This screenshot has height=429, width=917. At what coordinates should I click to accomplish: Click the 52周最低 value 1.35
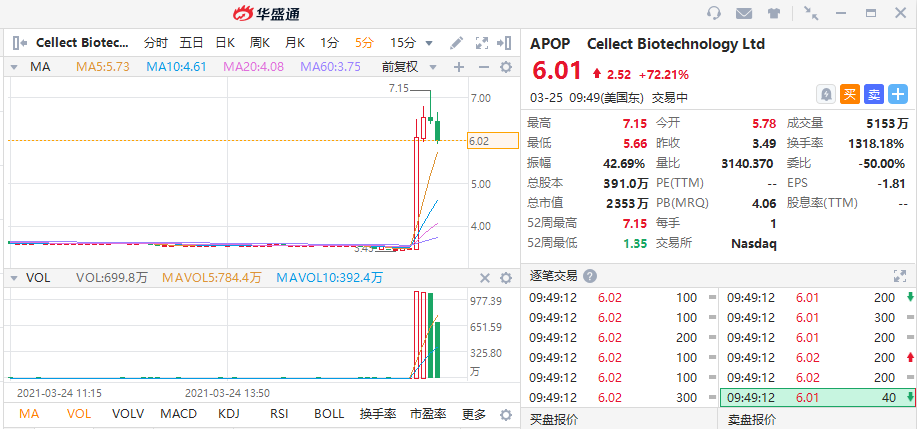point(635,243)
